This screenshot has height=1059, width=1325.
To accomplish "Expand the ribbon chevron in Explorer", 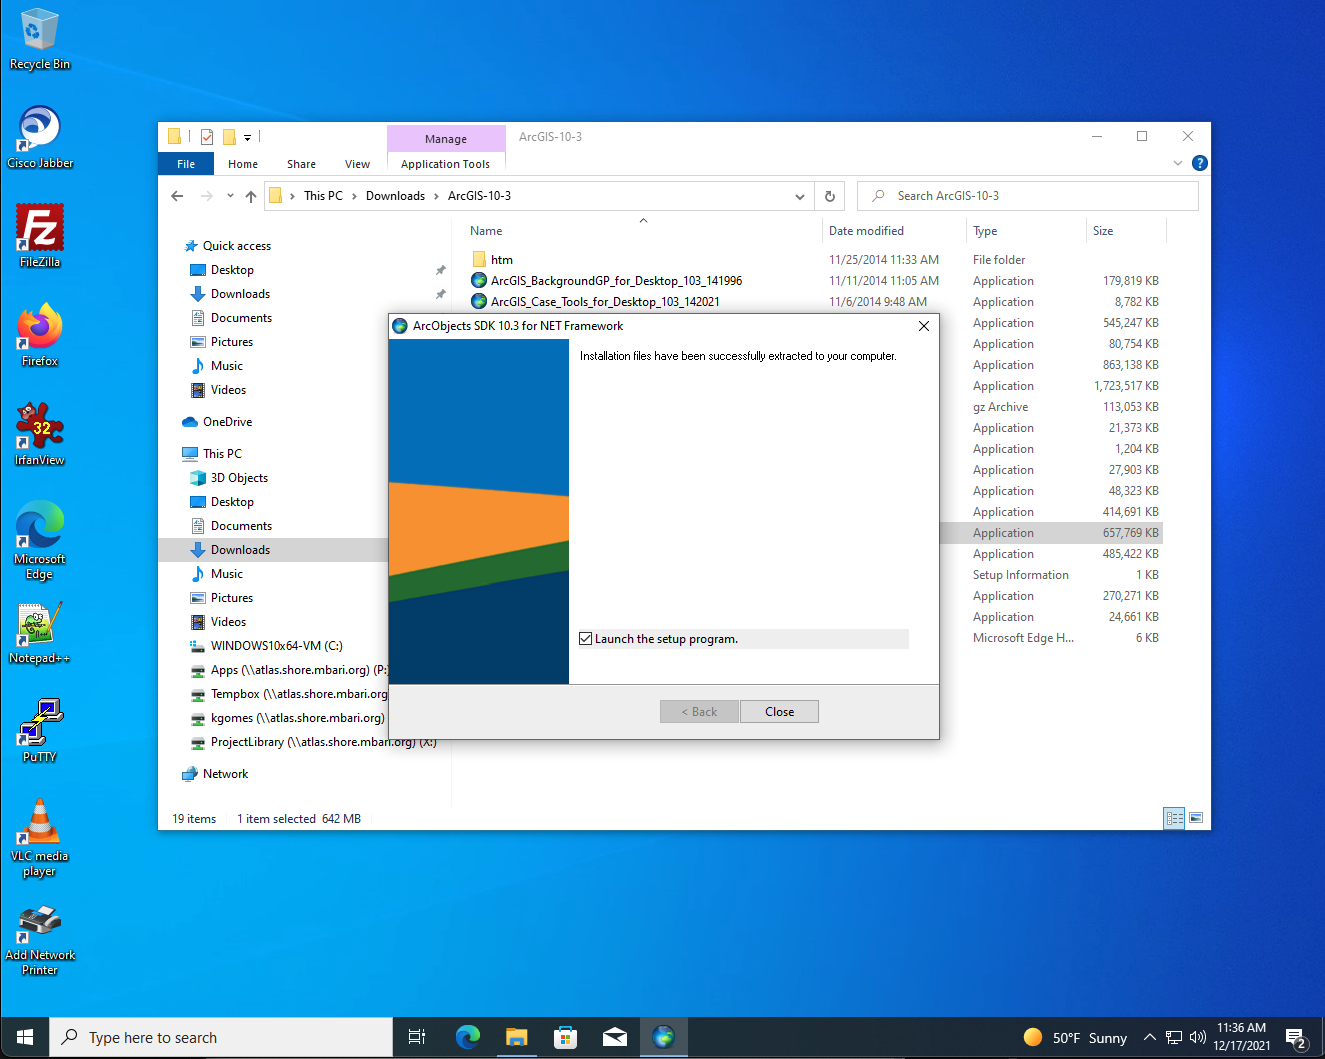I will coord(1178,163).
